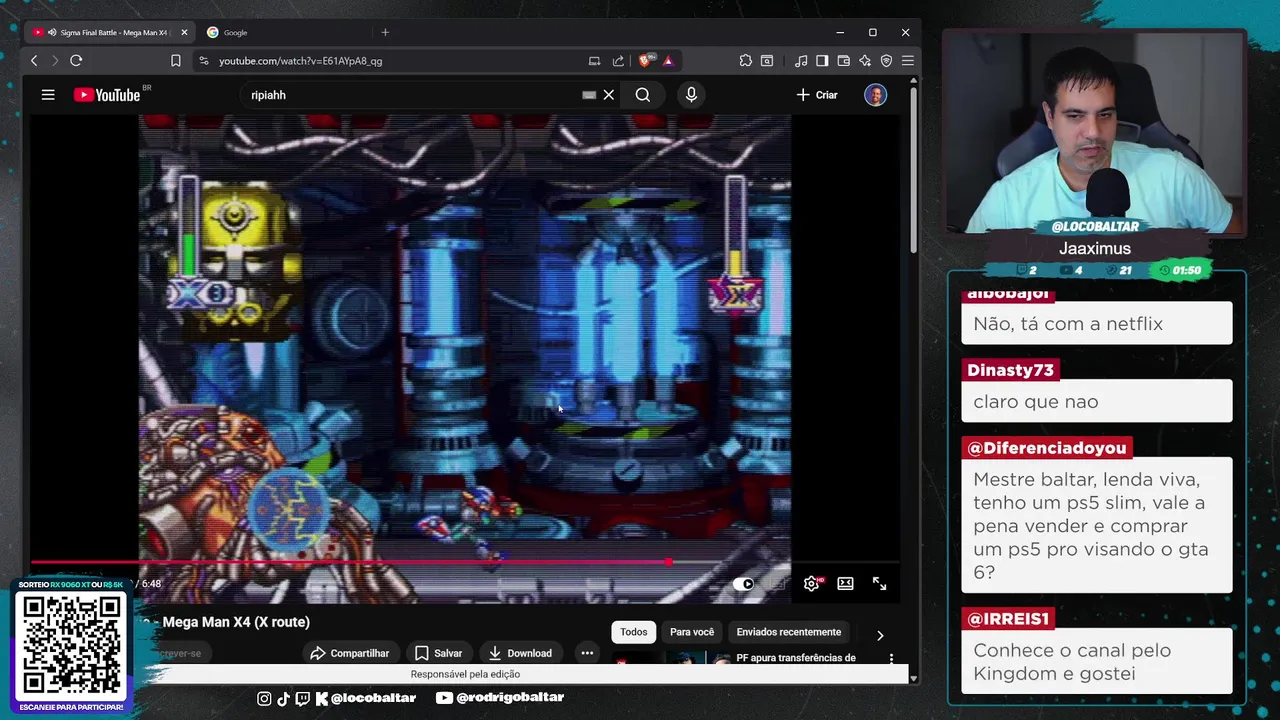Viewport: 1280px width, 720px height.
Task: Open the Brave Wallet icon
Action: [x=844, y=61]
